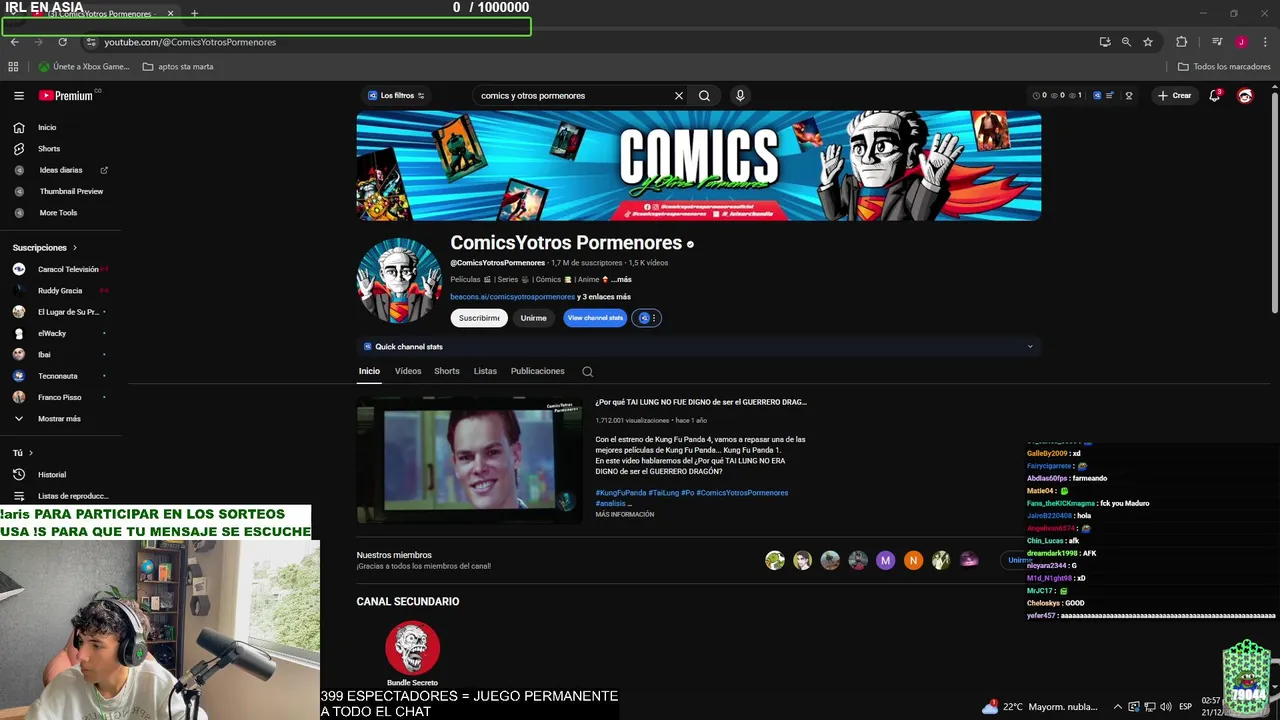The width and height of the screenshot is (1280, 720).
Task: Expand the Tú section chevron
Action: click(30, 453)
